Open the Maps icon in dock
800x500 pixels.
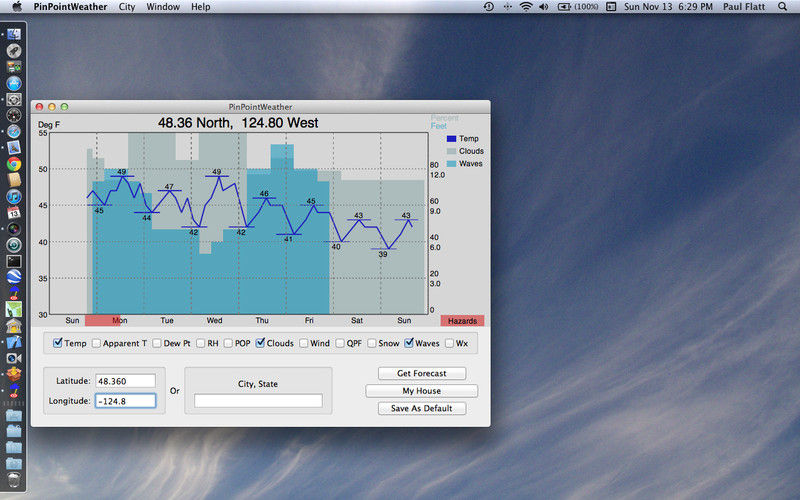coord(14,309)
